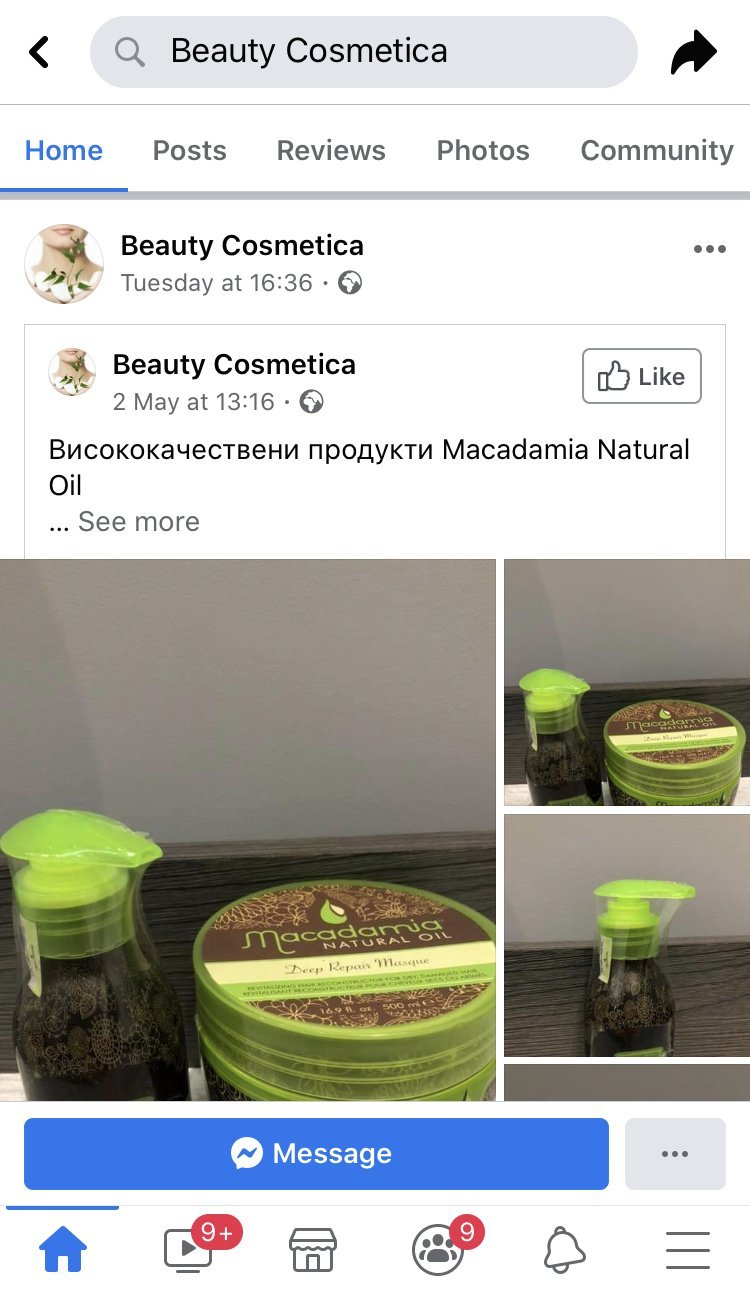
Task: Like the shared Beauty Cosmetica post
Action: point(642,376)
